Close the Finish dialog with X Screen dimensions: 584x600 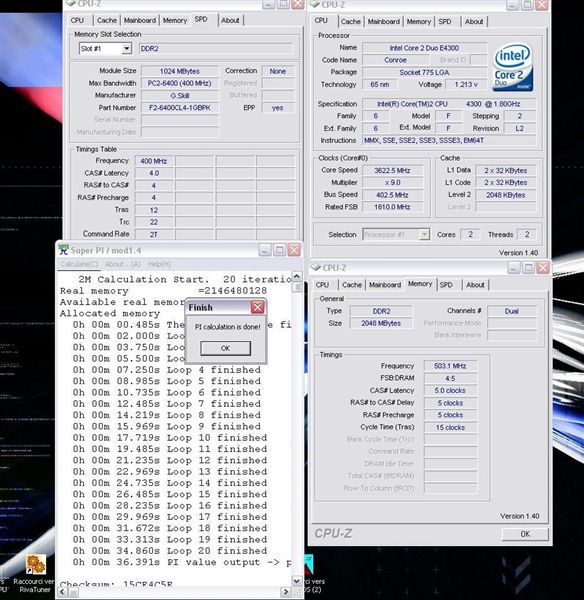tap(258, 307)
